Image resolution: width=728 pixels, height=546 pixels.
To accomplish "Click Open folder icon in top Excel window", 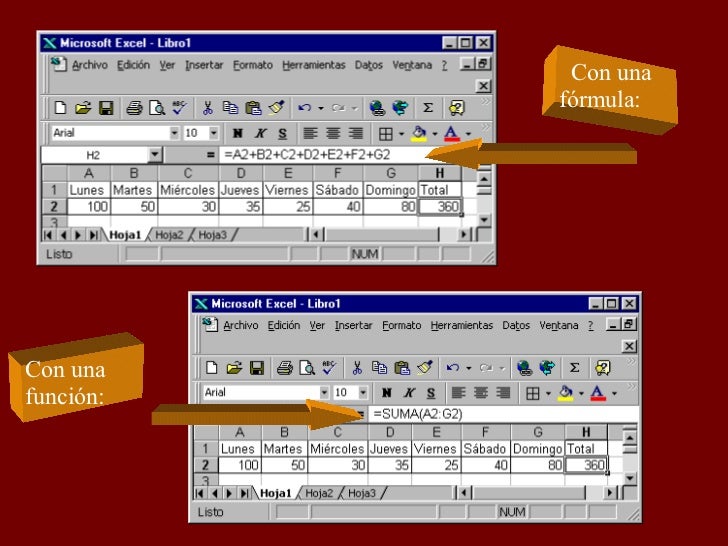I will [x=83, y=108].
